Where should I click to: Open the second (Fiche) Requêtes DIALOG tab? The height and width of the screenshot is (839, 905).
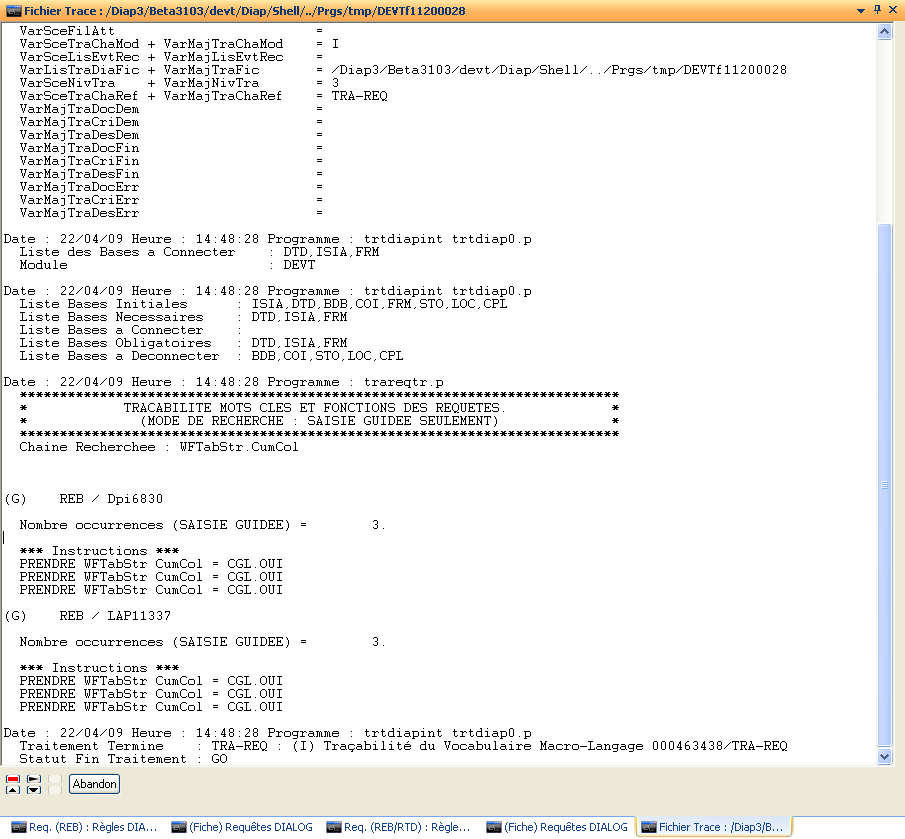(556, 827)
